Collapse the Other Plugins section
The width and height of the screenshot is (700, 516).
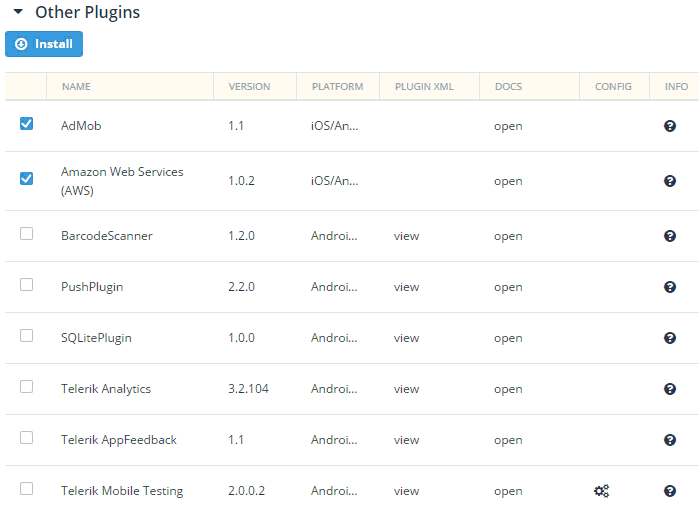tap(18, 12)
